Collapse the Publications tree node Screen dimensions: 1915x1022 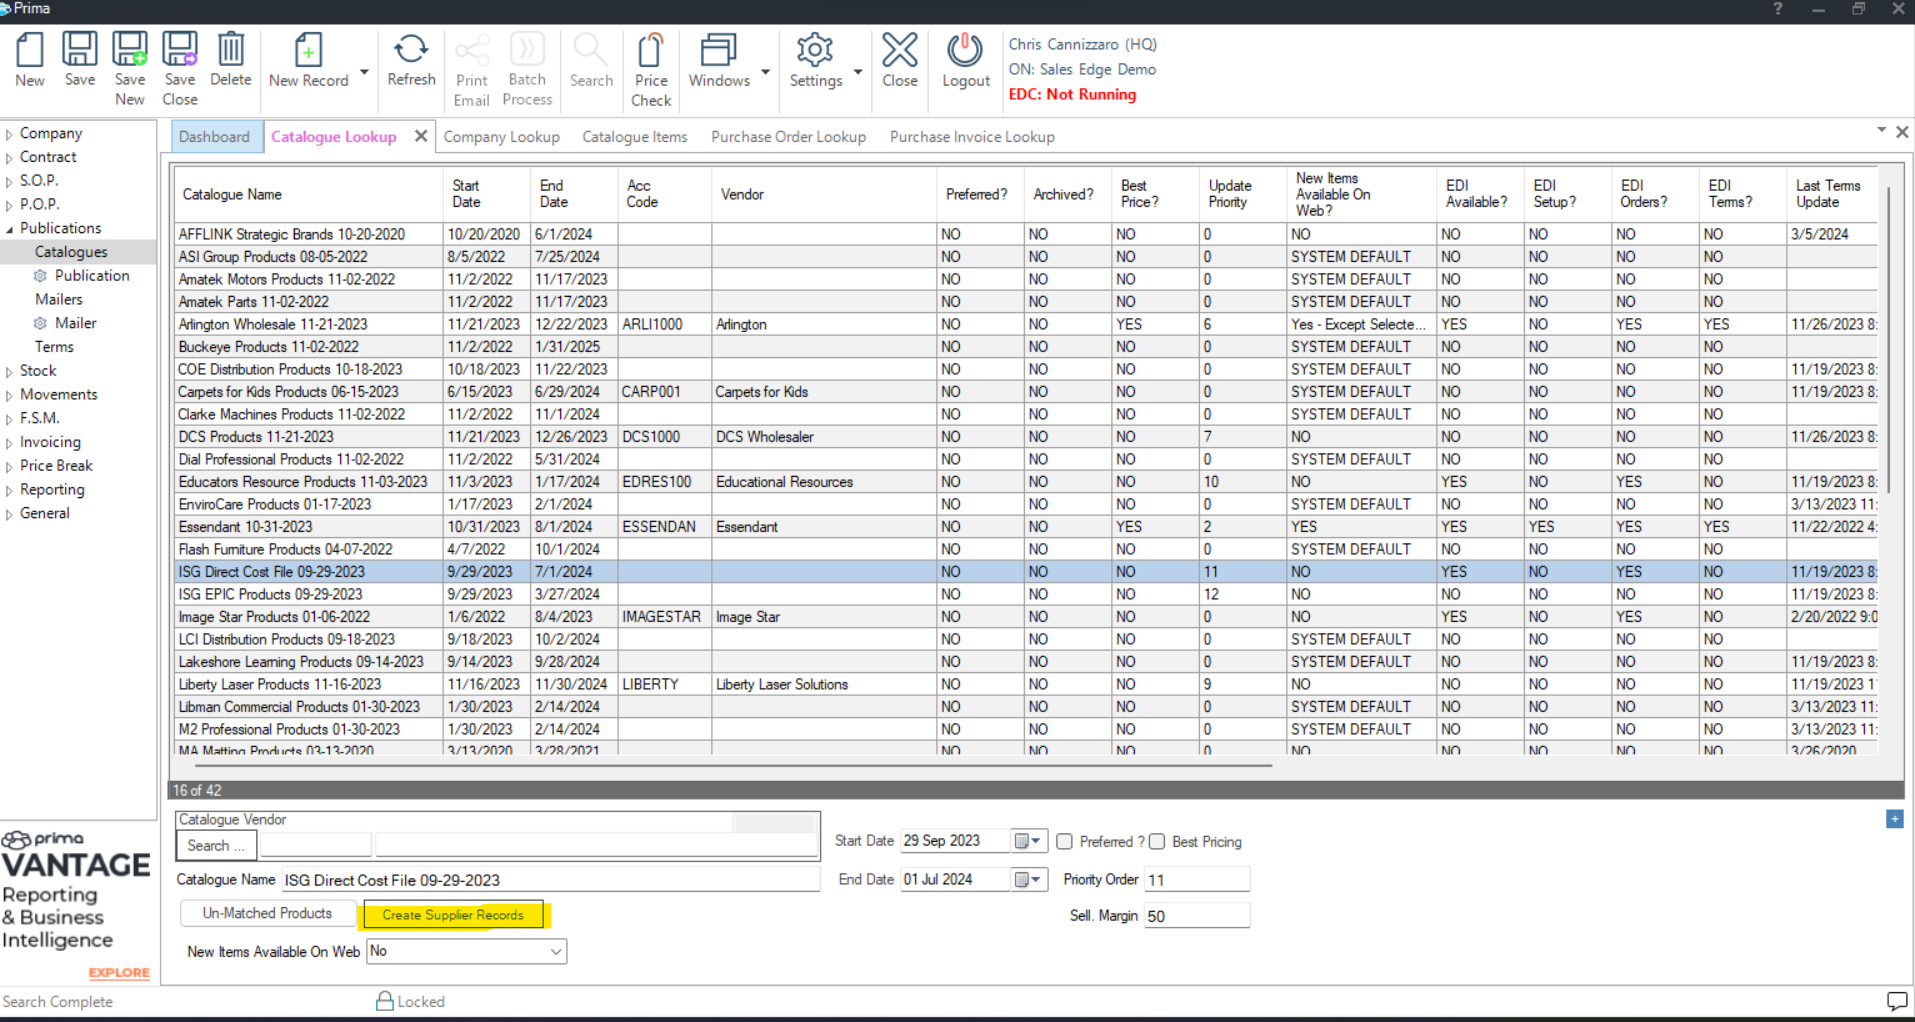click(9, 229)
